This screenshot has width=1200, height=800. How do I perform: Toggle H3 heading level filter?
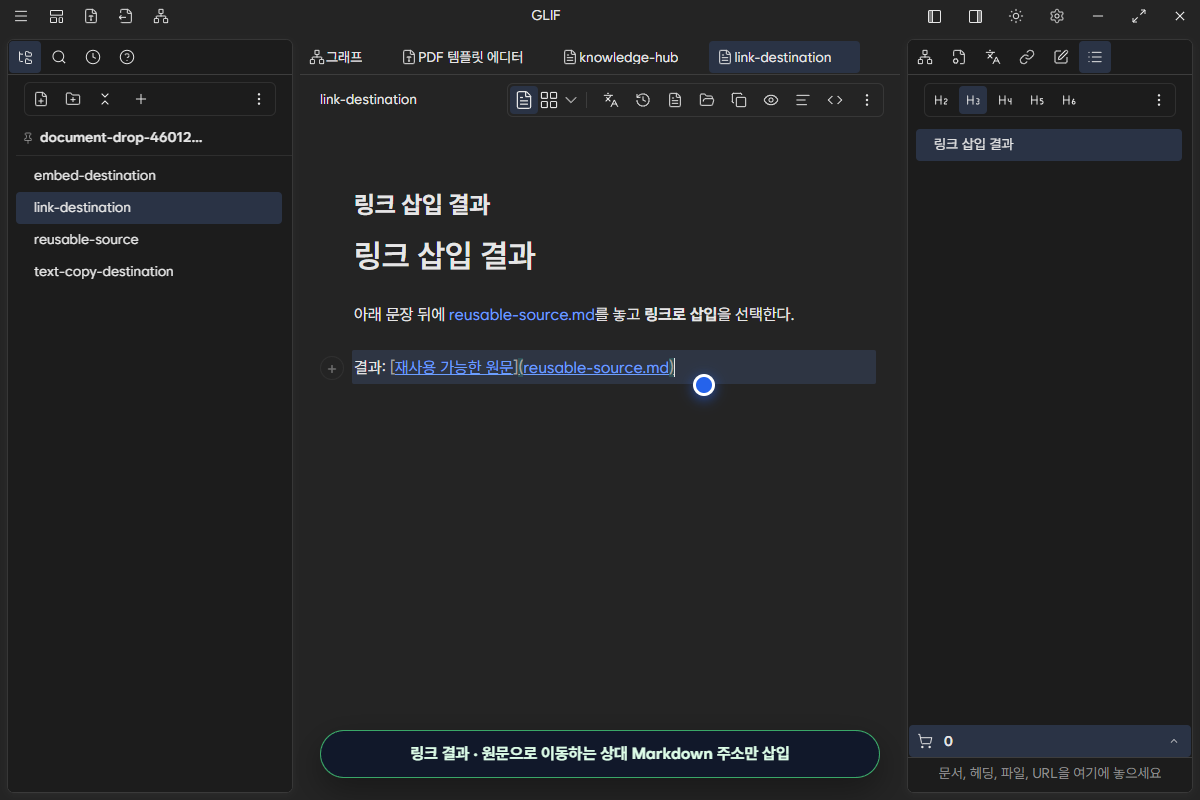click(x=973, y=100)
